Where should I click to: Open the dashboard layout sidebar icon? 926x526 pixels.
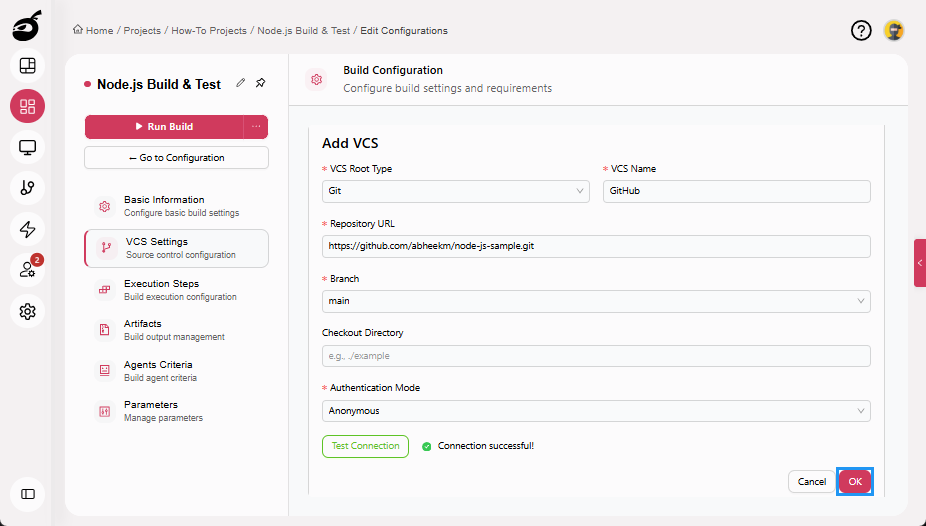click(x=27, y=66)
